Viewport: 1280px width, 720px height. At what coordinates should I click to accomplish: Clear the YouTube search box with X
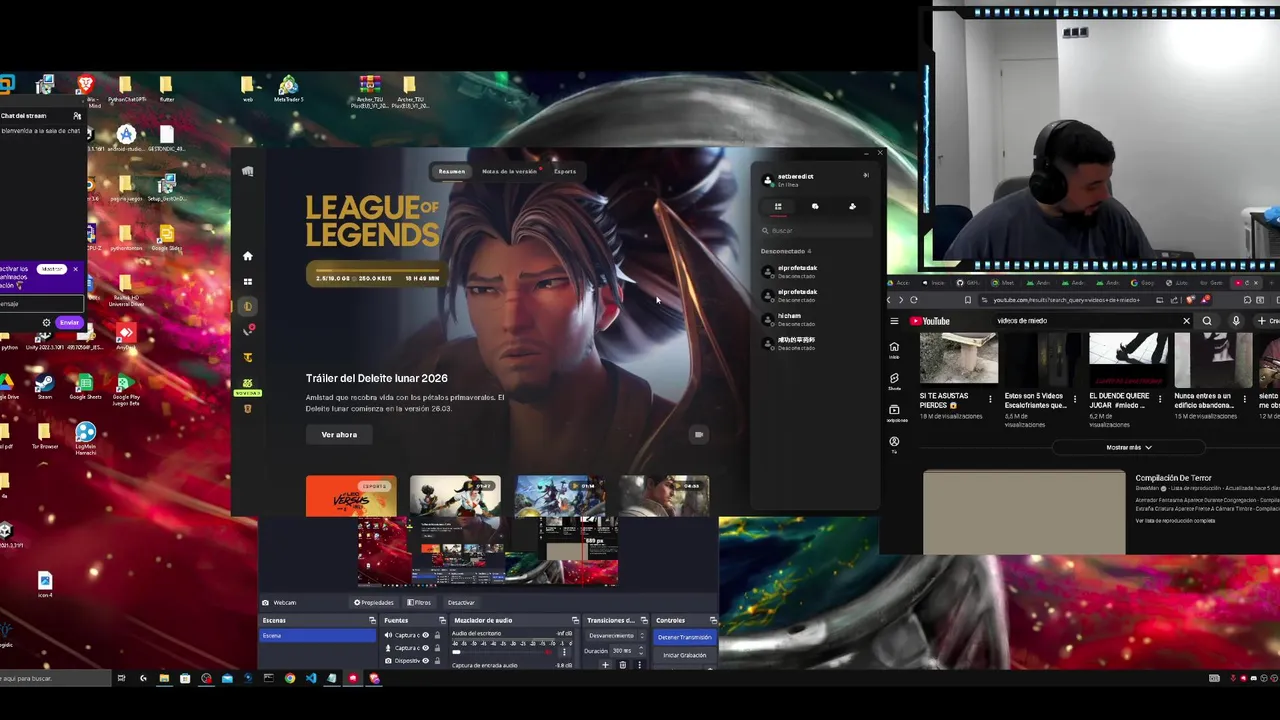pyautogui.click(x=1186, y=321)
